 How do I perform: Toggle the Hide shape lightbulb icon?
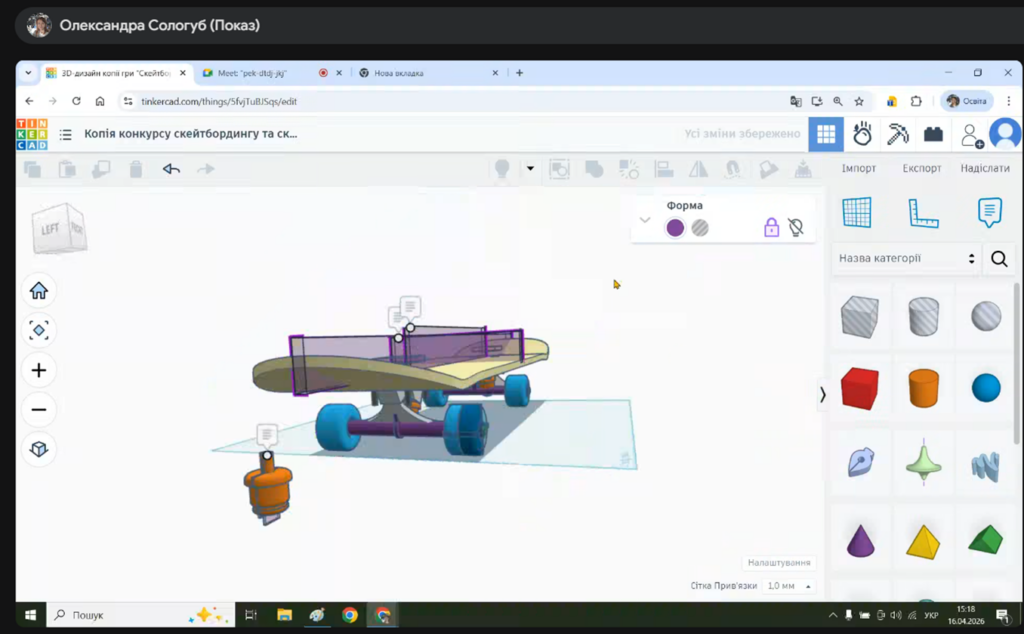coord(796,228)
